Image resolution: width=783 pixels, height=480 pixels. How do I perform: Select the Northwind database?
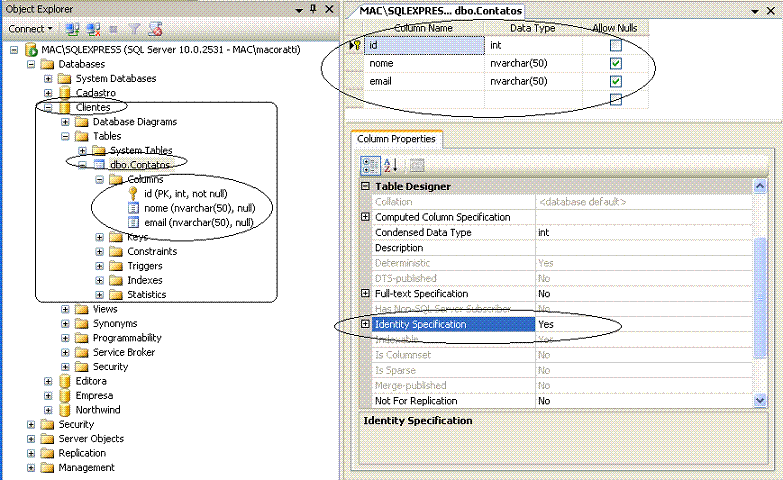(98, 410)
